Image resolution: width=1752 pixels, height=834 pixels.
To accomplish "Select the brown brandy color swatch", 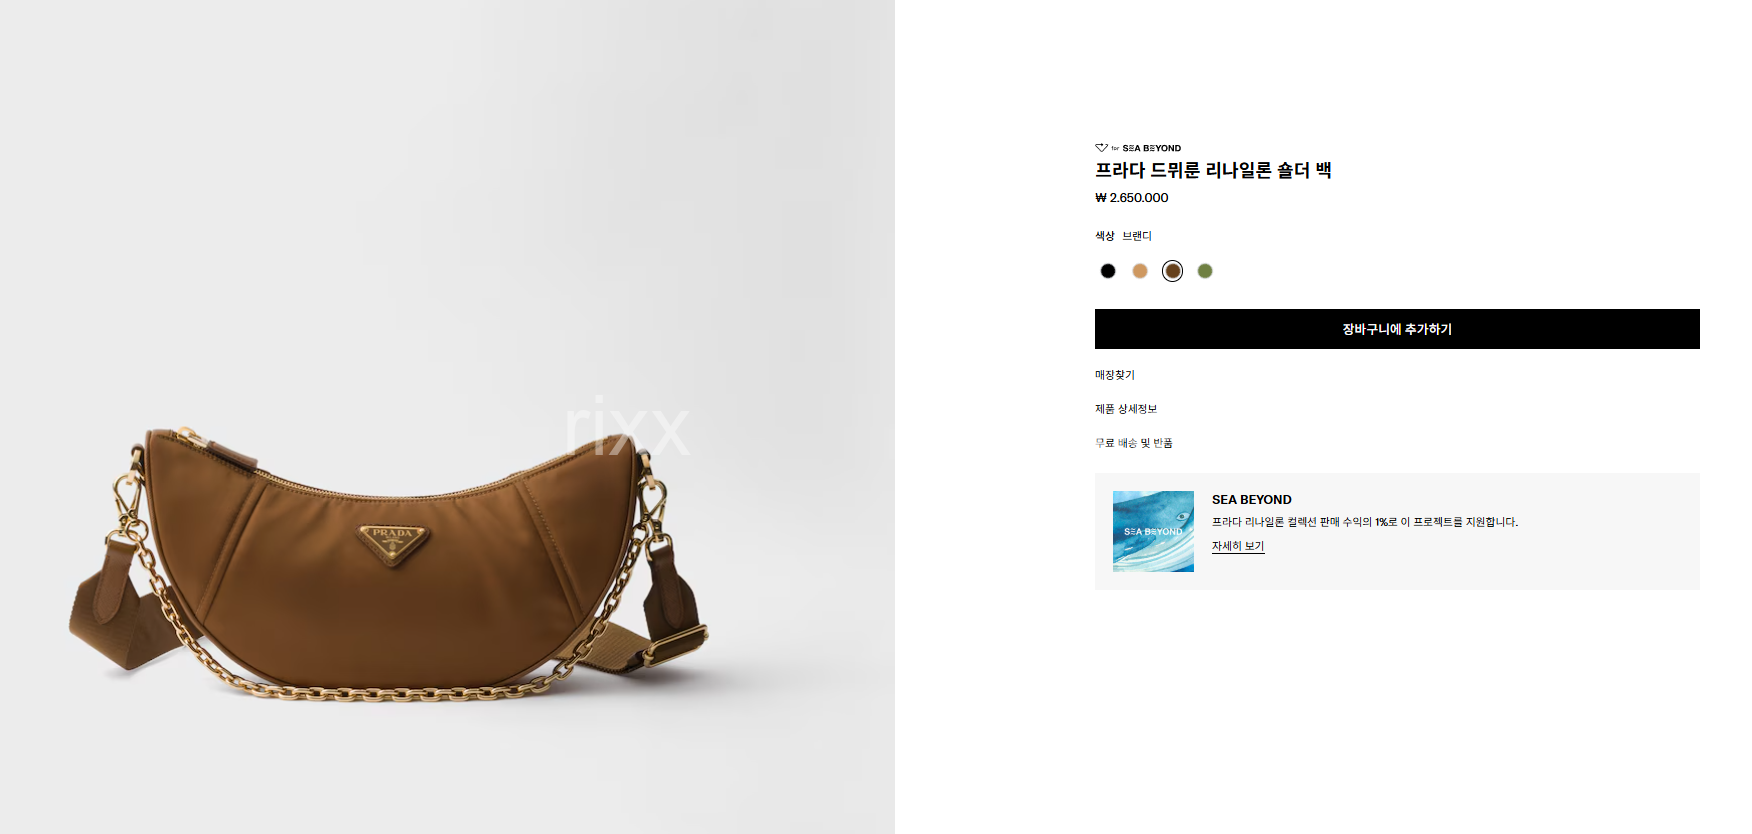I will point(1173,271).
